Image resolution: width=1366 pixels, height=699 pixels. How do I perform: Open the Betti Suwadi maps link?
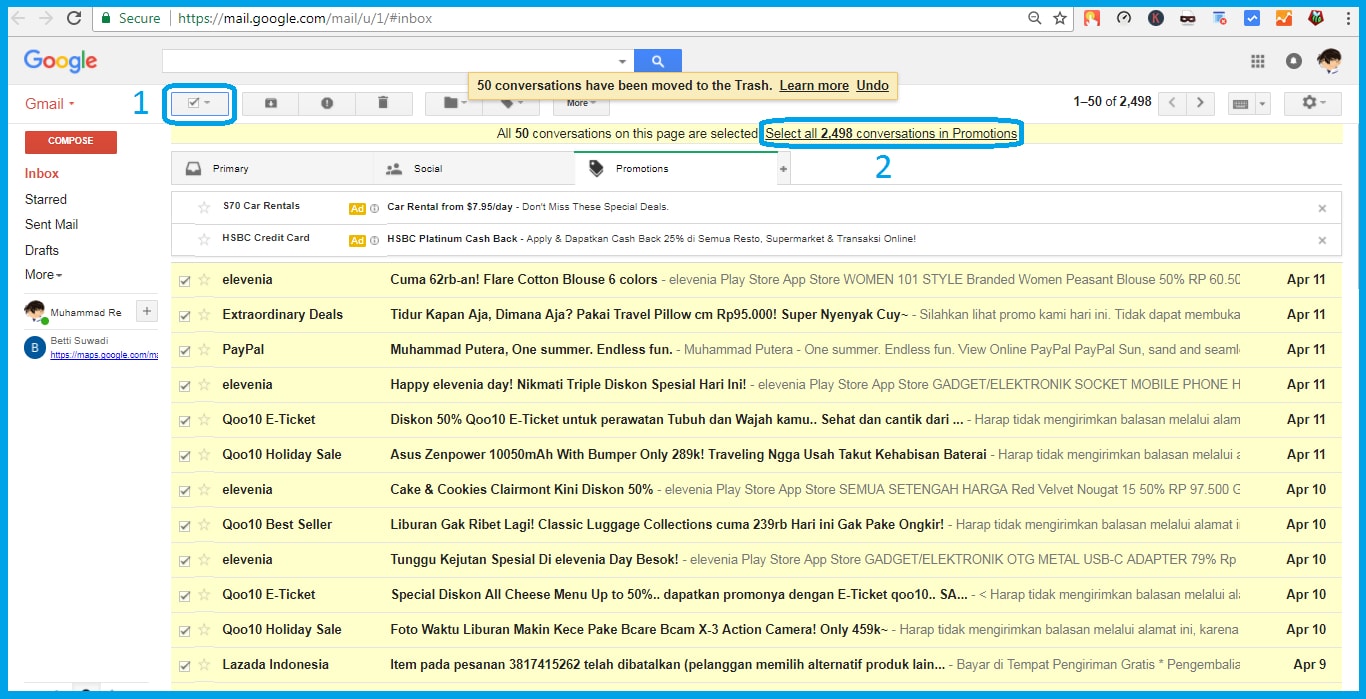point(104,355)
